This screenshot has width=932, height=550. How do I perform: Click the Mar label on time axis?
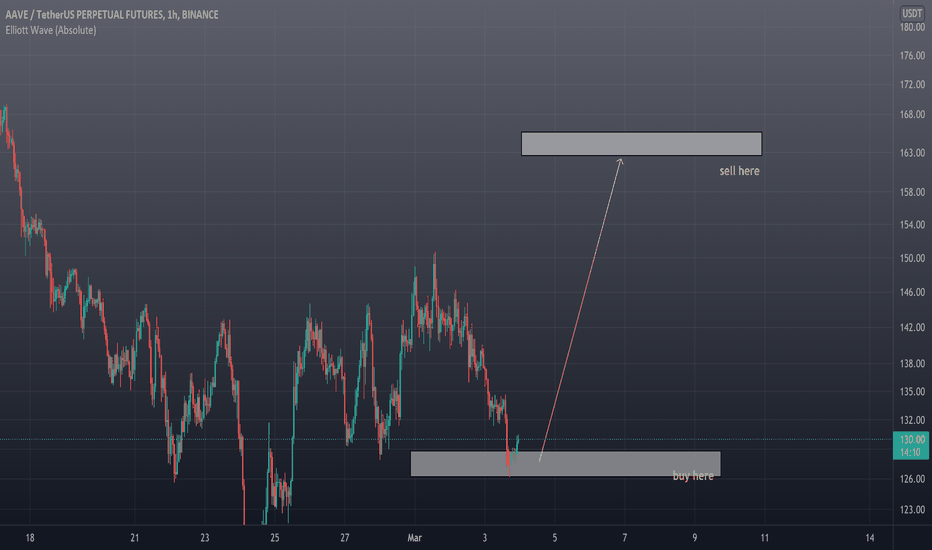tap(414, 538)
